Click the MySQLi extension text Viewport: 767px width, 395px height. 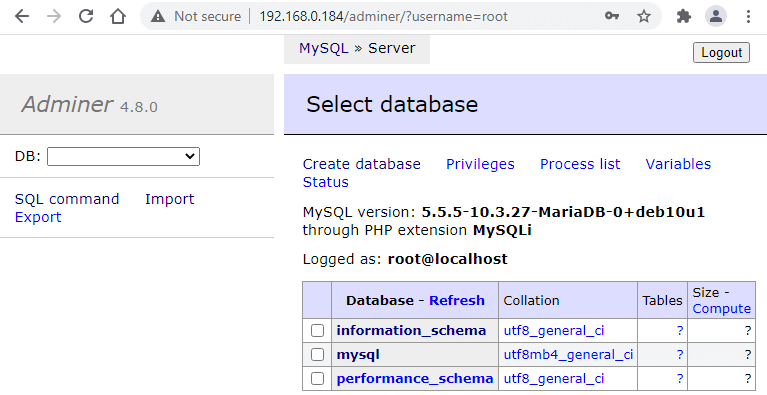pos(502,230)
